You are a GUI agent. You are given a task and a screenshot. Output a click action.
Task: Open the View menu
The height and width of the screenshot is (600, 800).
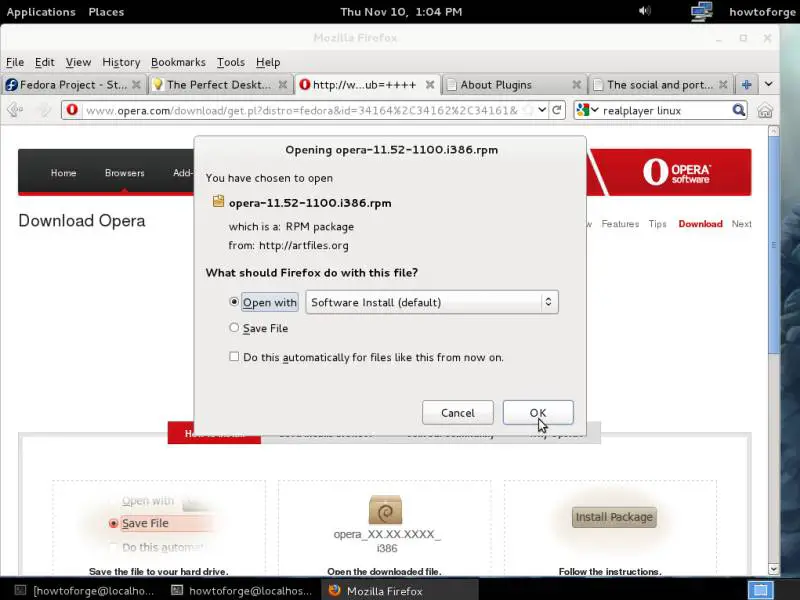pos(78,62)
